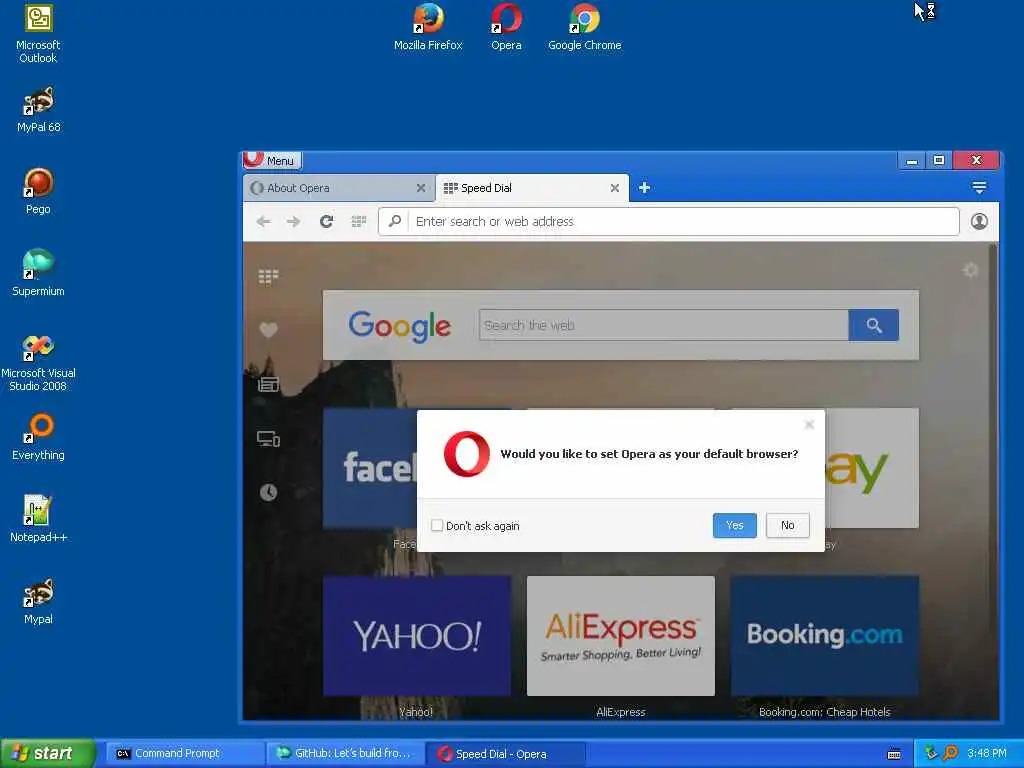The image size is (1024, 768).
Task: Dismiss the default browser dialog with X
Action: pyautogui.click(x=809, y=425)
